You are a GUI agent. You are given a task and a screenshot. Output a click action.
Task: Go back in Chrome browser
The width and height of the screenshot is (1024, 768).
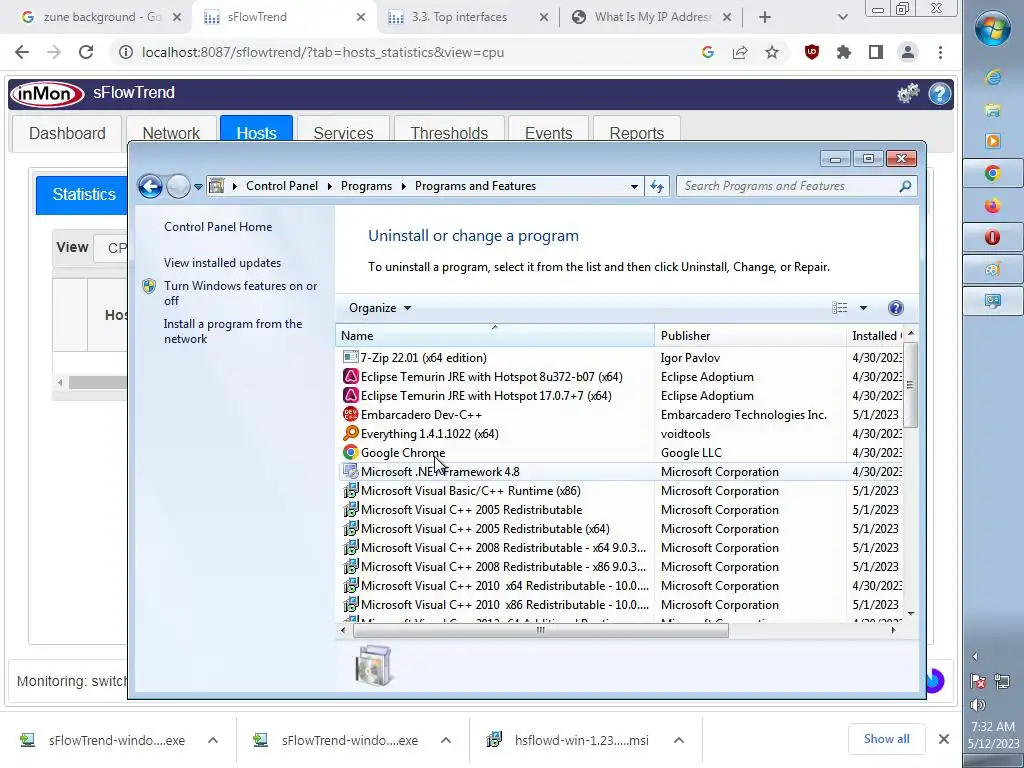(22, 52)
